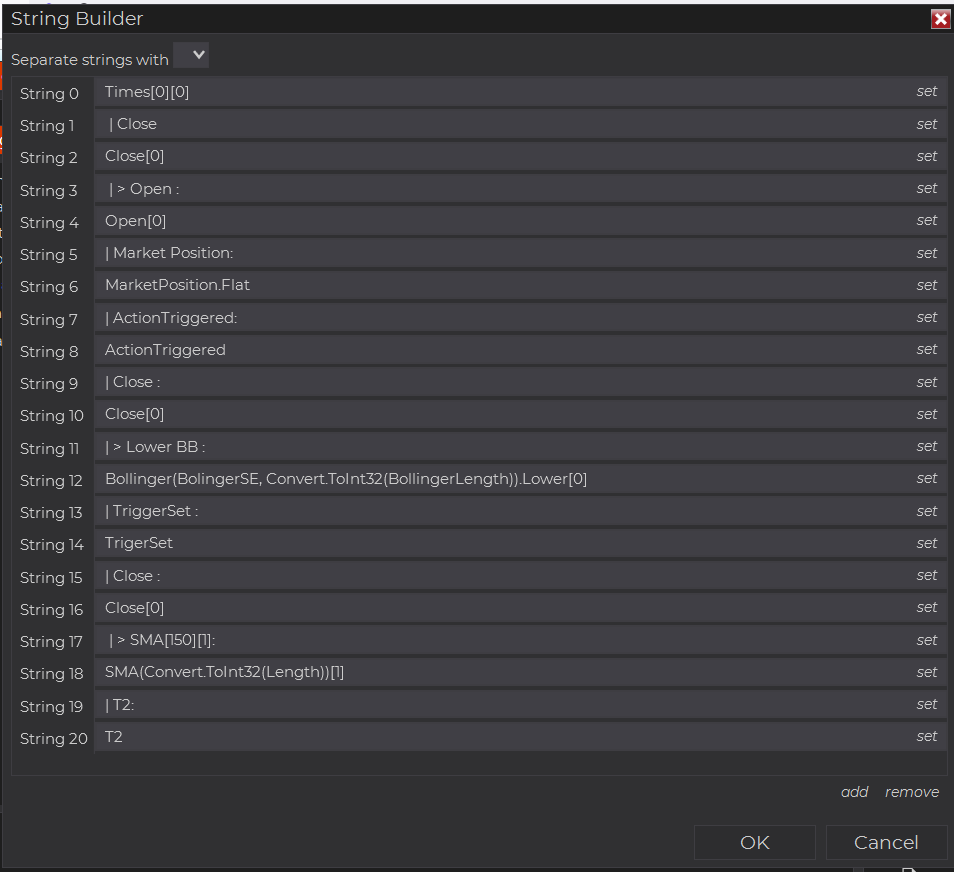
Task: Select the '| TriggerSet :' field
Action: (520, 511)
